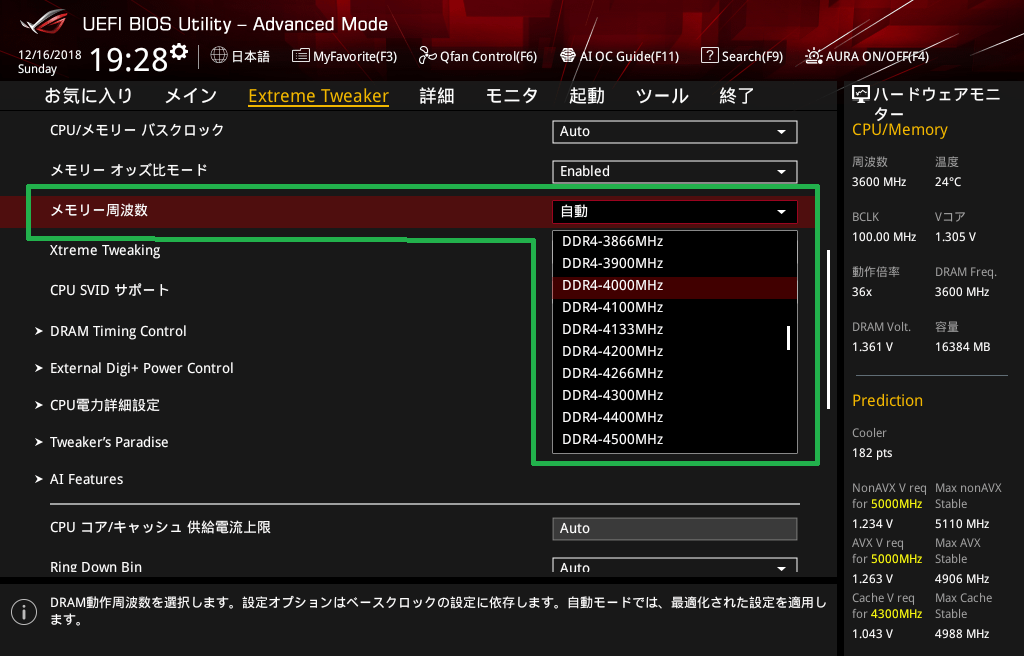Click the 1.305 V Vコア value
Screen dimensions: 1024x656
point(955,237)
